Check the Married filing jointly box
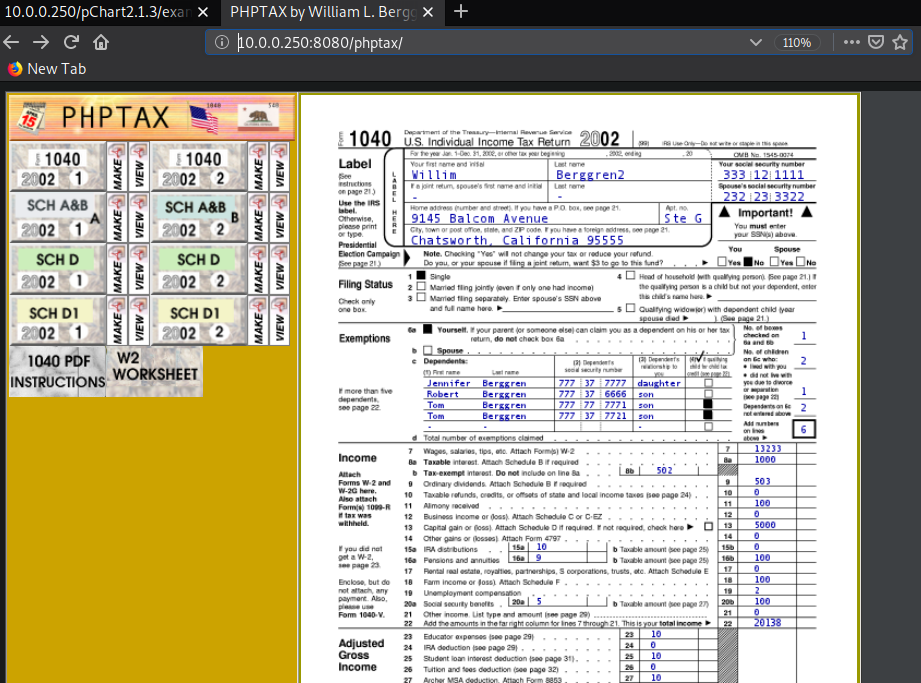Viewport: 921px width, 683px height. tap(421, 286)
